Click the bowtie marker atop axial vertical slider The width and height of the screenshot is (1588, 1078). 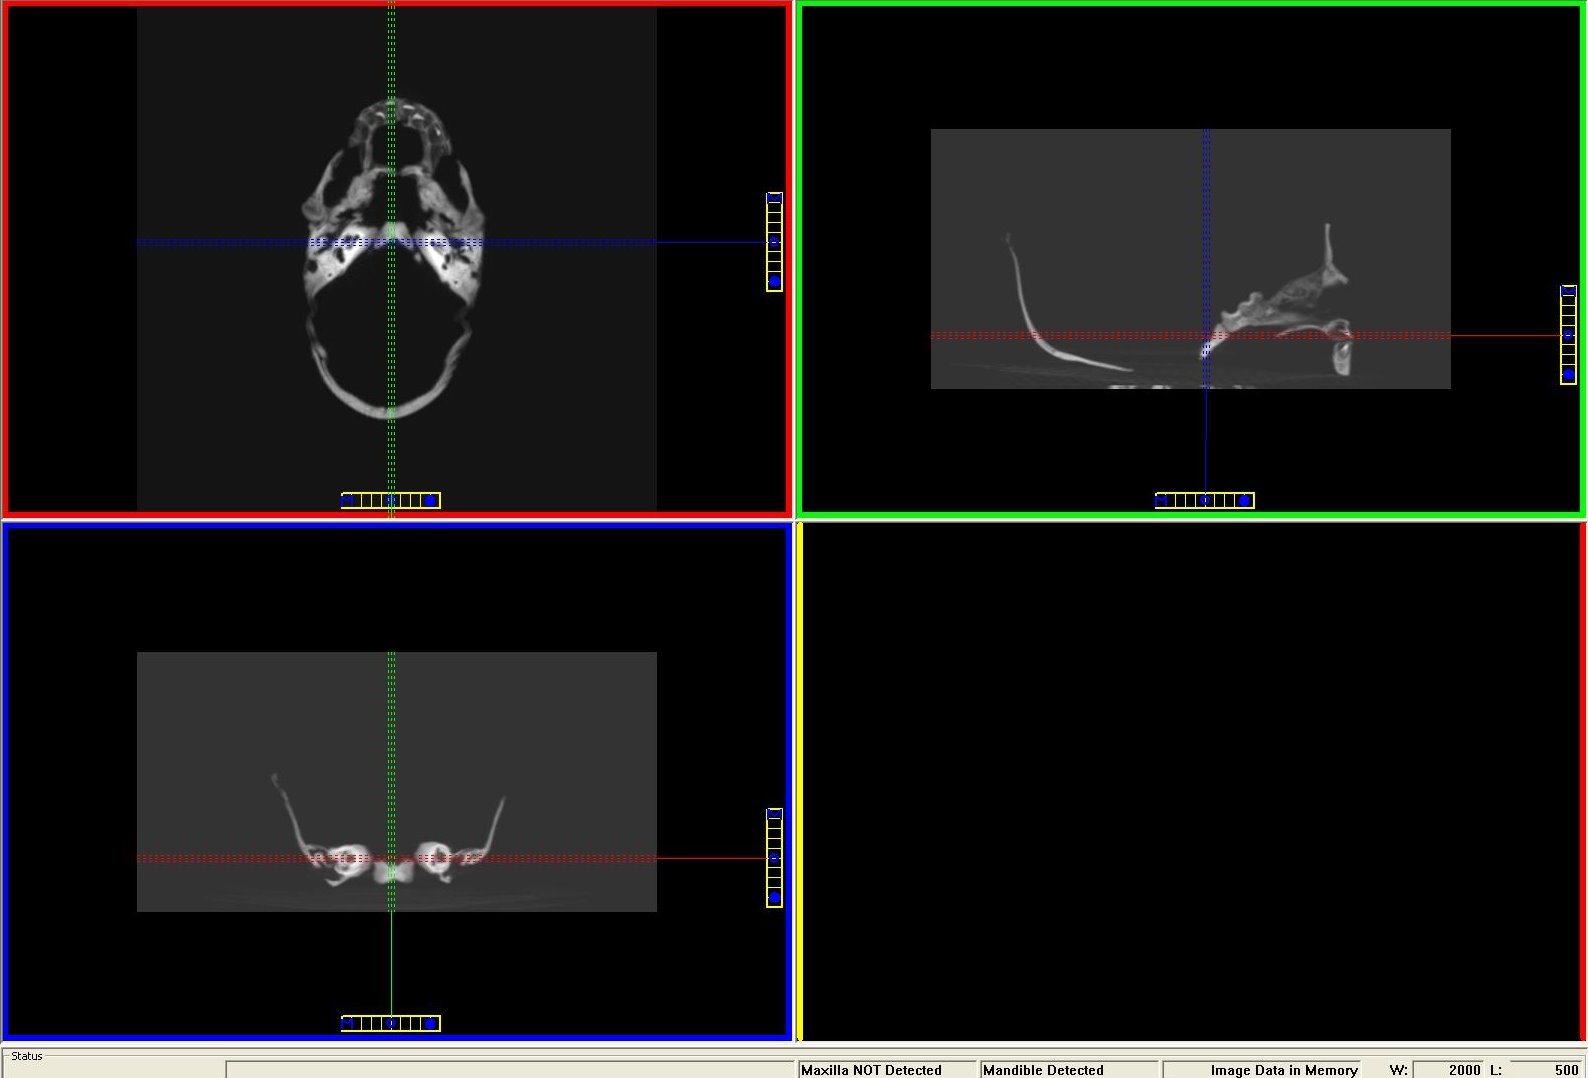point(774,198)
